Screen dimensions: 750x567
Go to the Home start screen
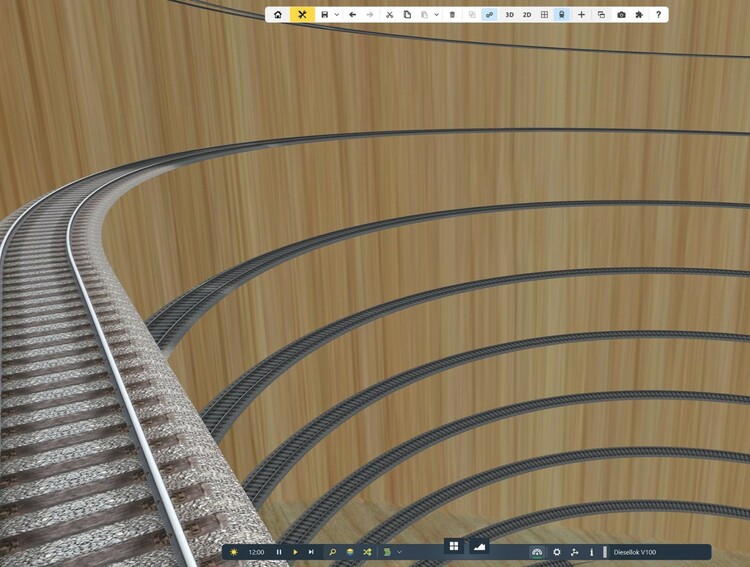tap(278, 15)
